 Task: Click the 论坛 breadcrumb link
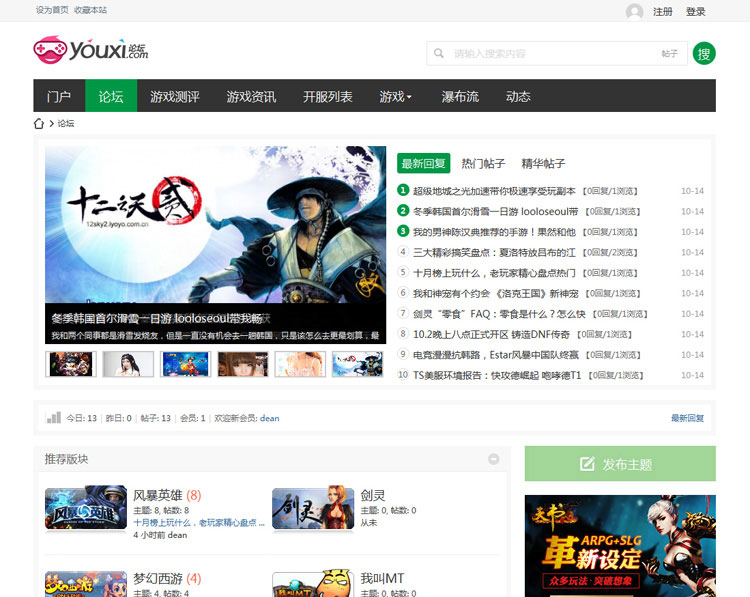[66, 123]
